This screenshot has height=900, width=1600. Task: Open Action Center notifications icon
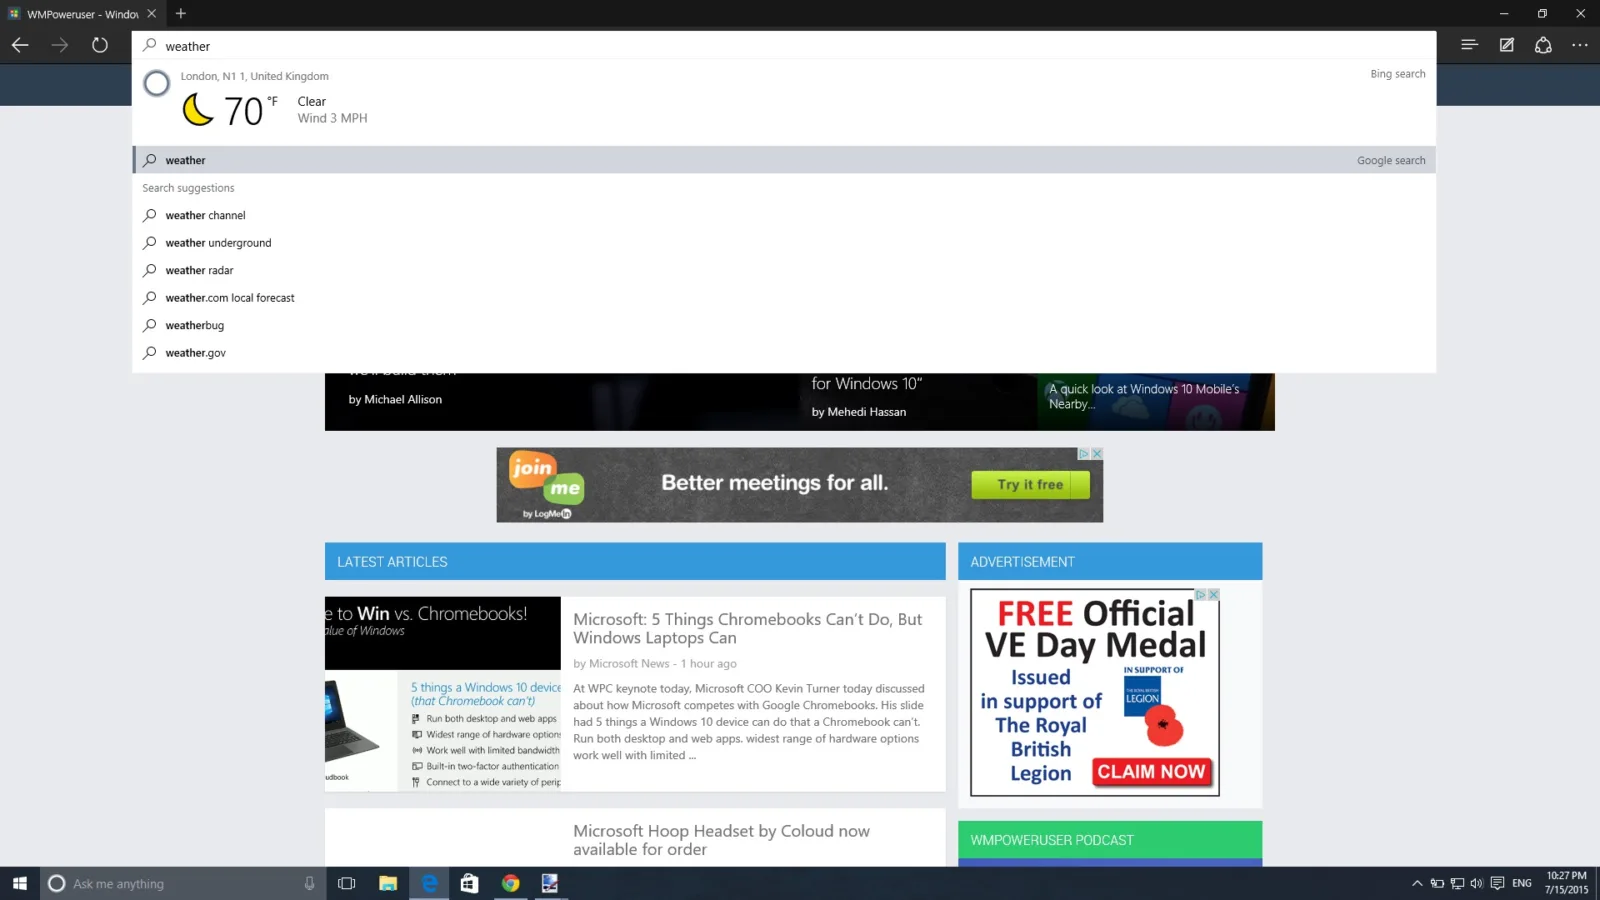(1497, 883)
